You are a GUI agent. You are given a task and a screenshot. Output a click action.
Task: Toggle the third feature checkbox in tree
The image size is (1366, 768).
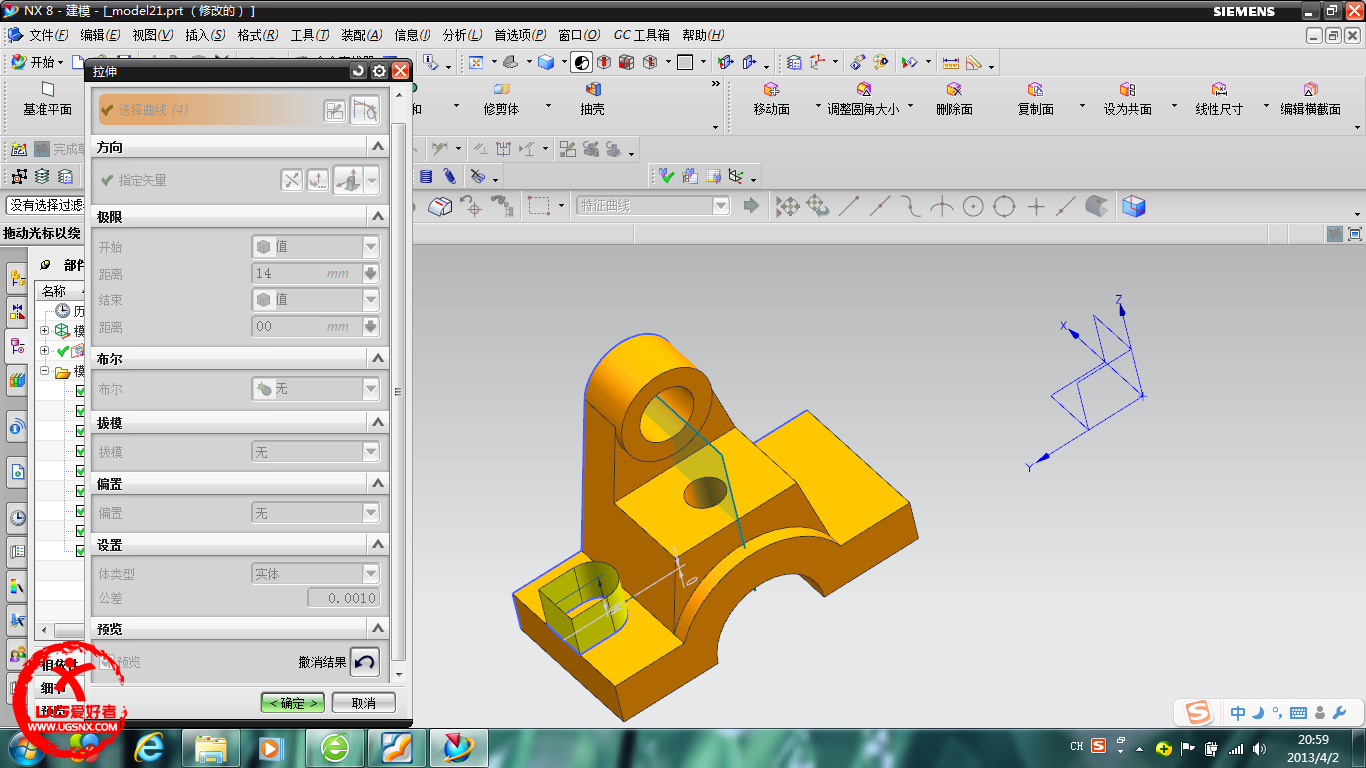(81, 431)
